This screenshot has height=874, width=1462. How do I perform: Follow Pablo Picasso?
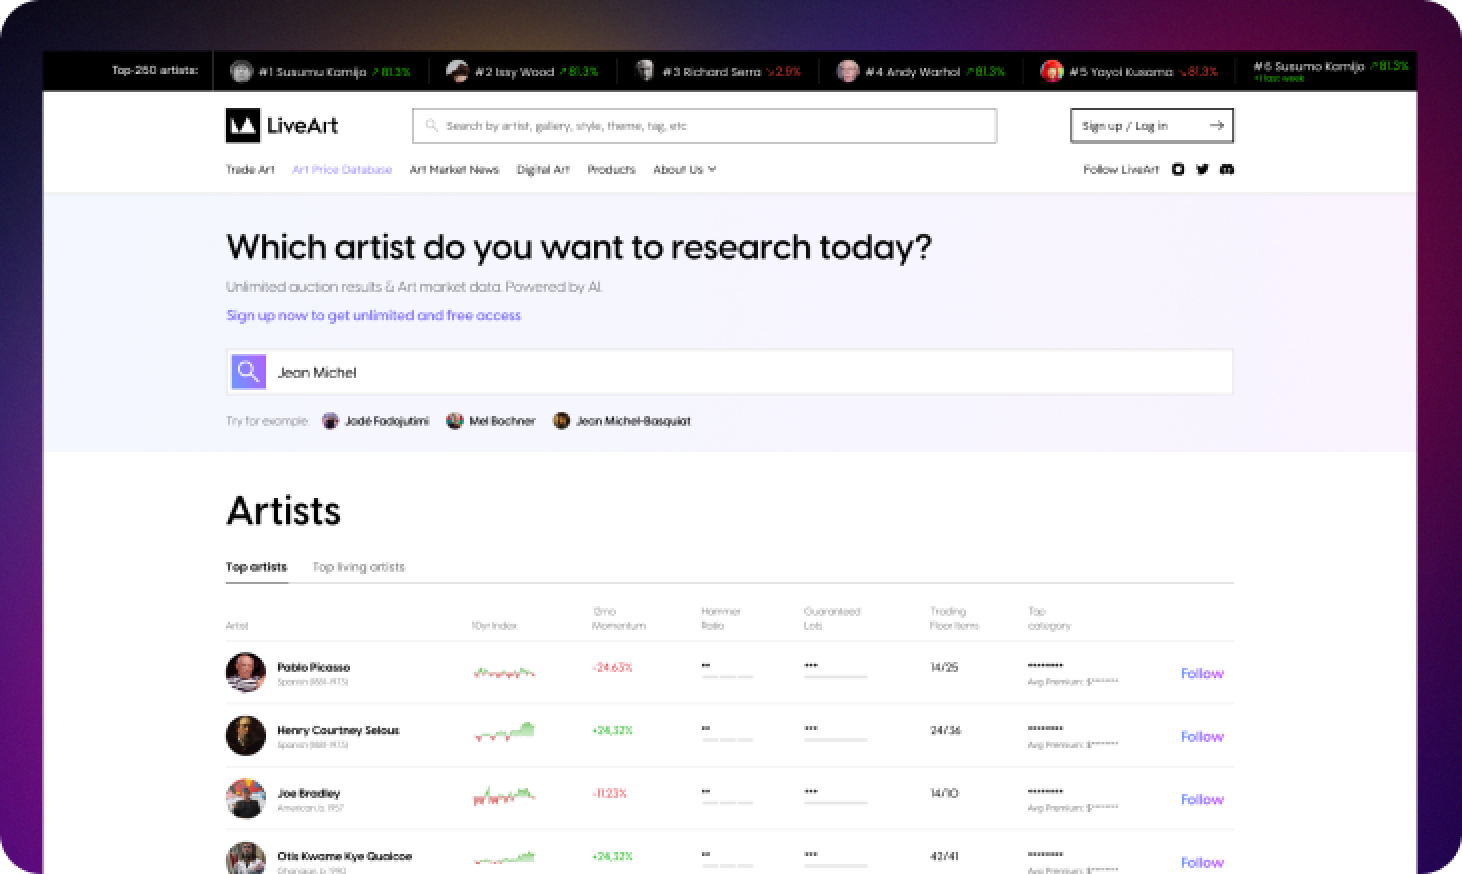click(1202, 673)
